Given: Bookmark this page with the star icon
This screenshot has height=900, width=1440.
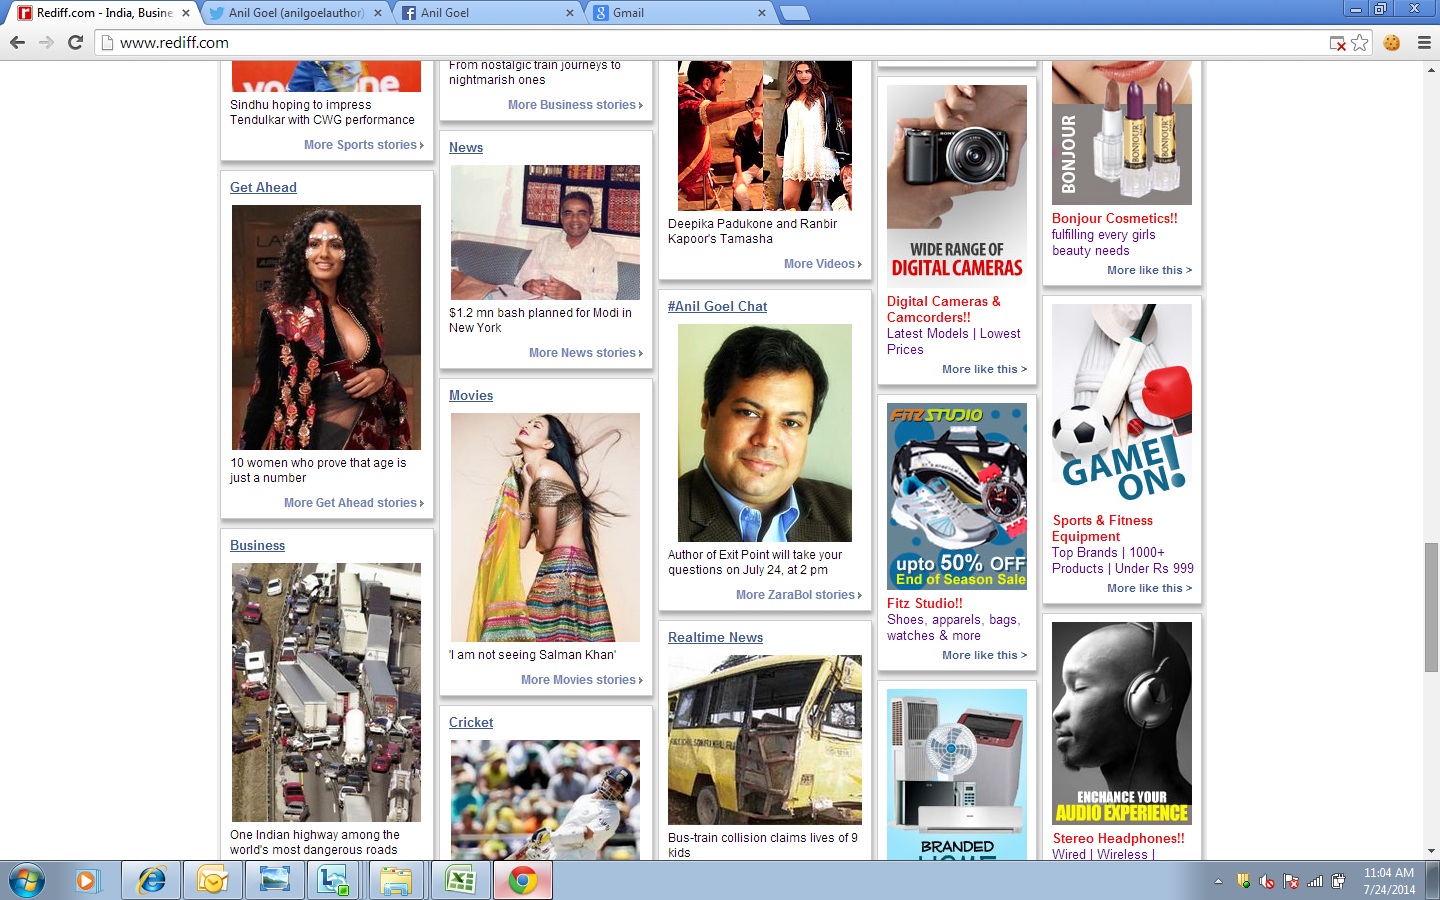Looking at the screenshot, I should click(x=1359, y=42).
